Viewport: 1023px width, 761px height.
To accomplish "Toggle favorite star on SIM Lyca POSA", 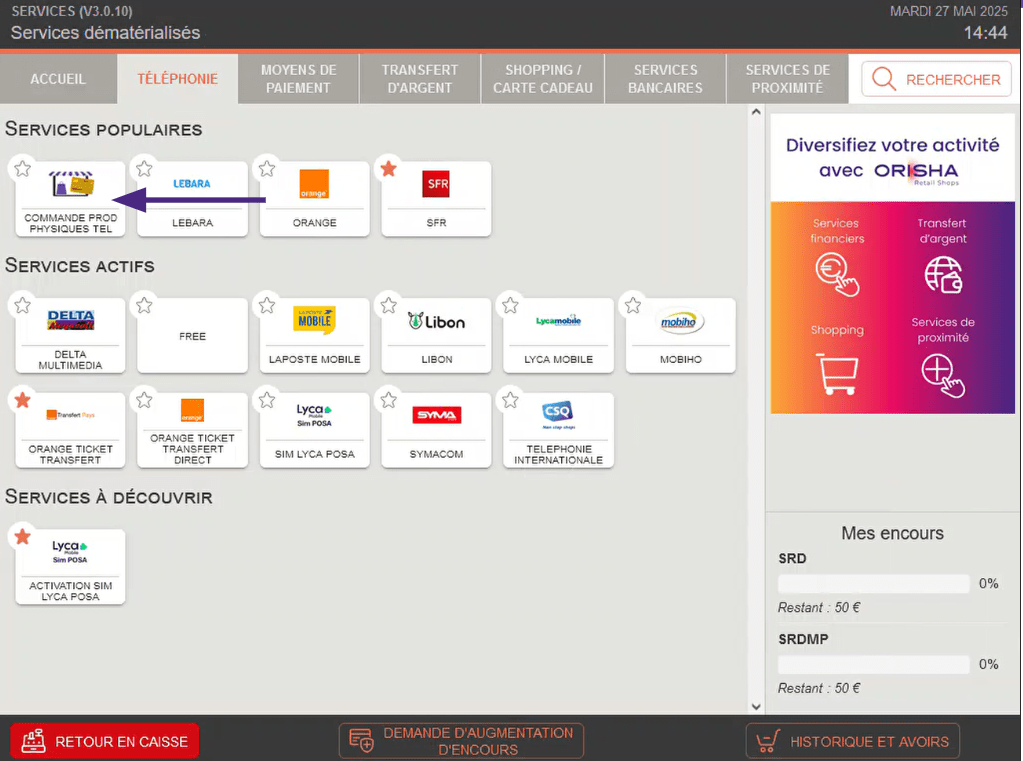I will click(x=267, y=400).
